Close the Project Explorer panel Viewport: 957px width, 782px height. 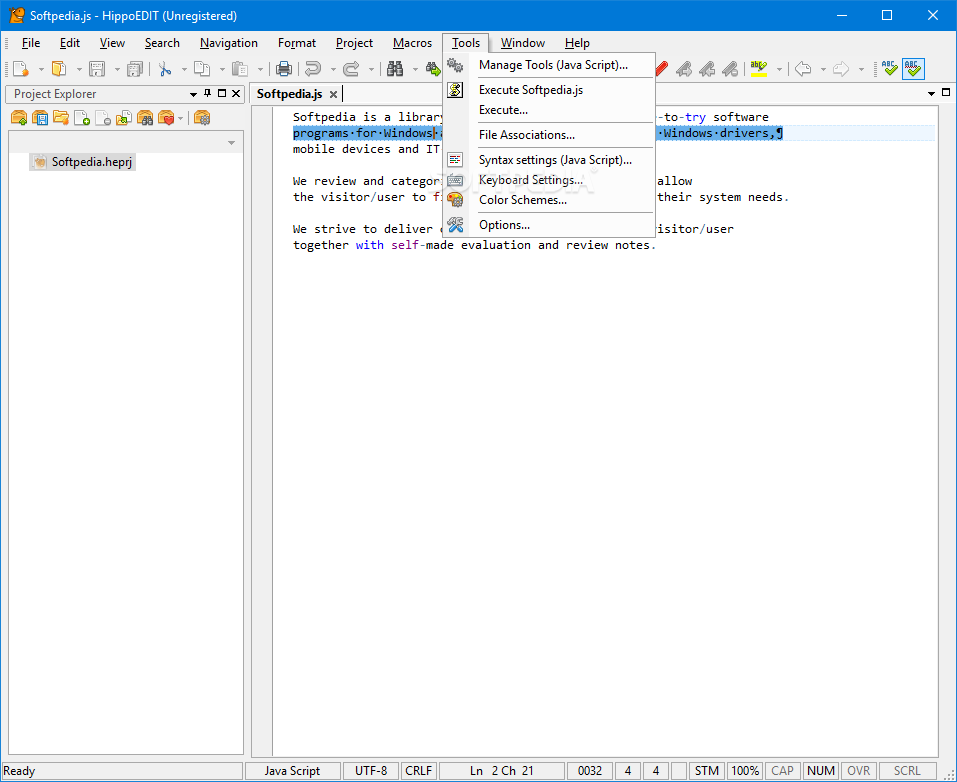(236, 93)
